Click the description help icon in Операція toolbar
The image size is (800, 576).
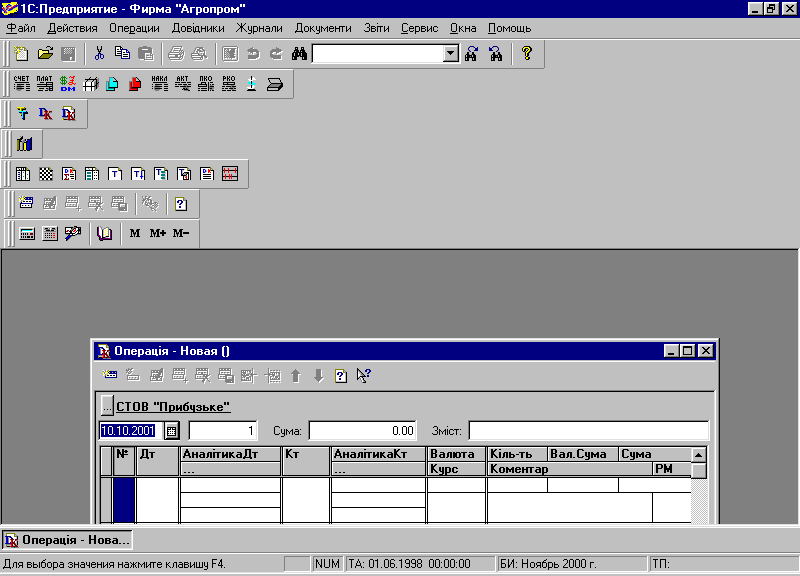pos(341,376)
